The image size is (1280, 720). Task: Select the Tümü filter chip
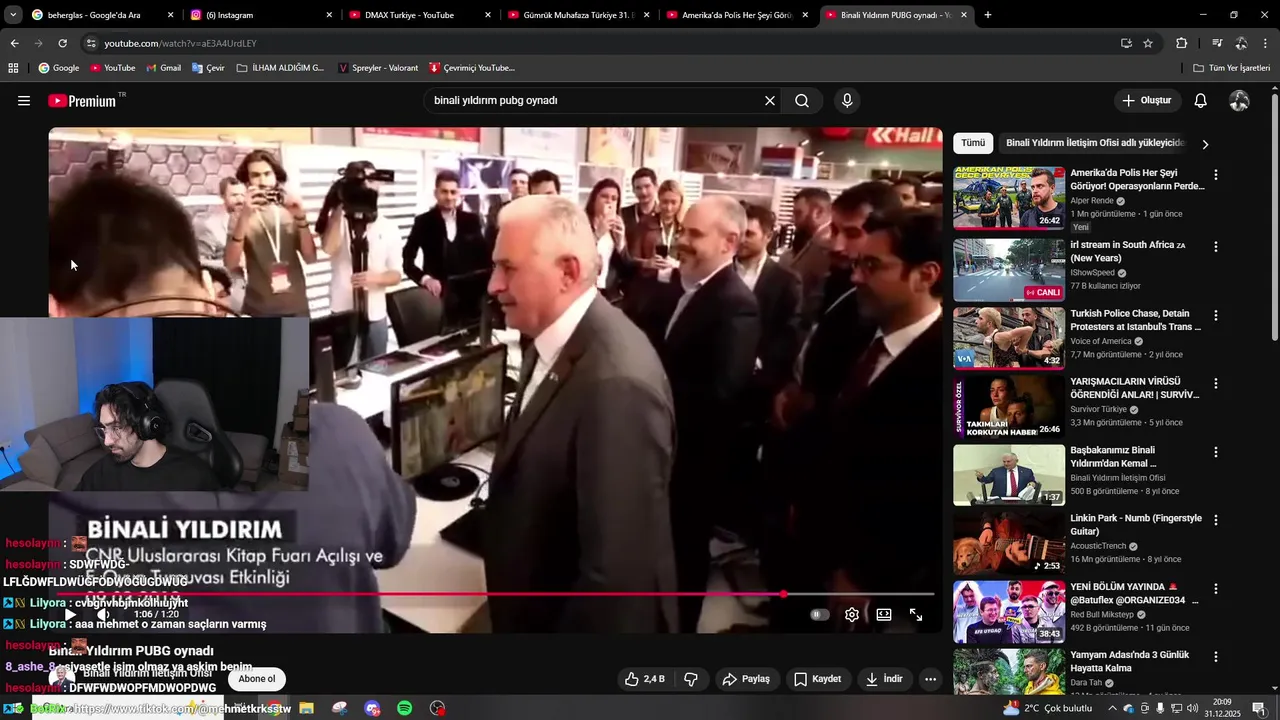click(973, 143)
